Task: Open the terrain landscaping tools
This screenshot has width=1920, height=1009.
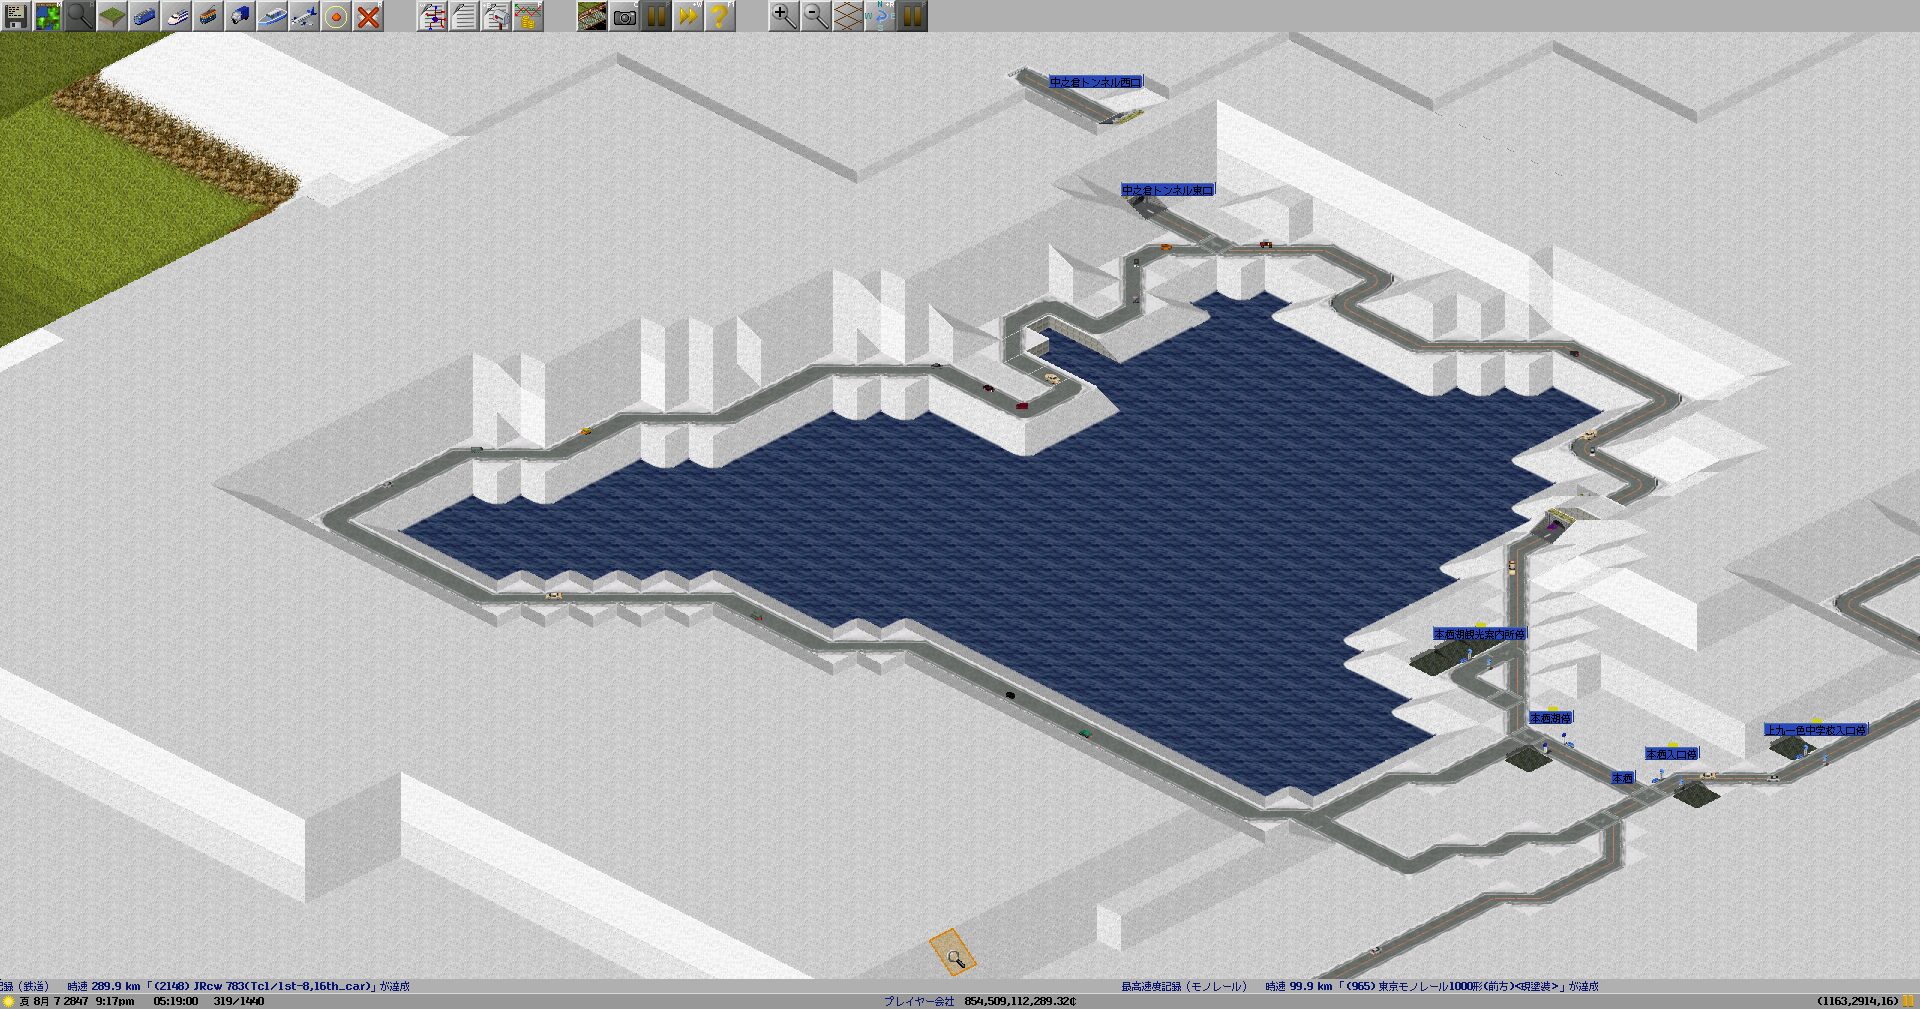Action: [112, 16]
